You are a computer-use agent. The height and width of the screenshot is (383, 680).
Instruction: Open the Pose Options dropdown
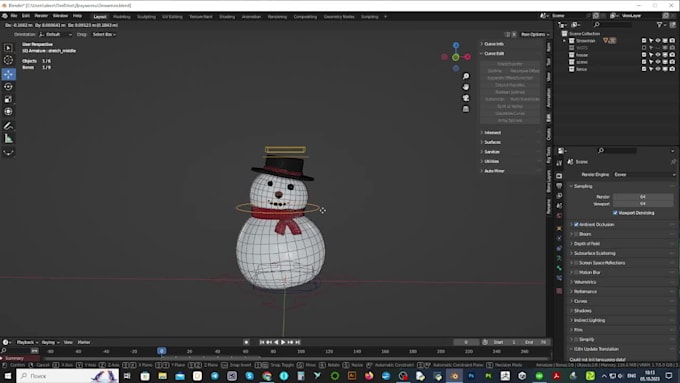click(x=535, y=34)
